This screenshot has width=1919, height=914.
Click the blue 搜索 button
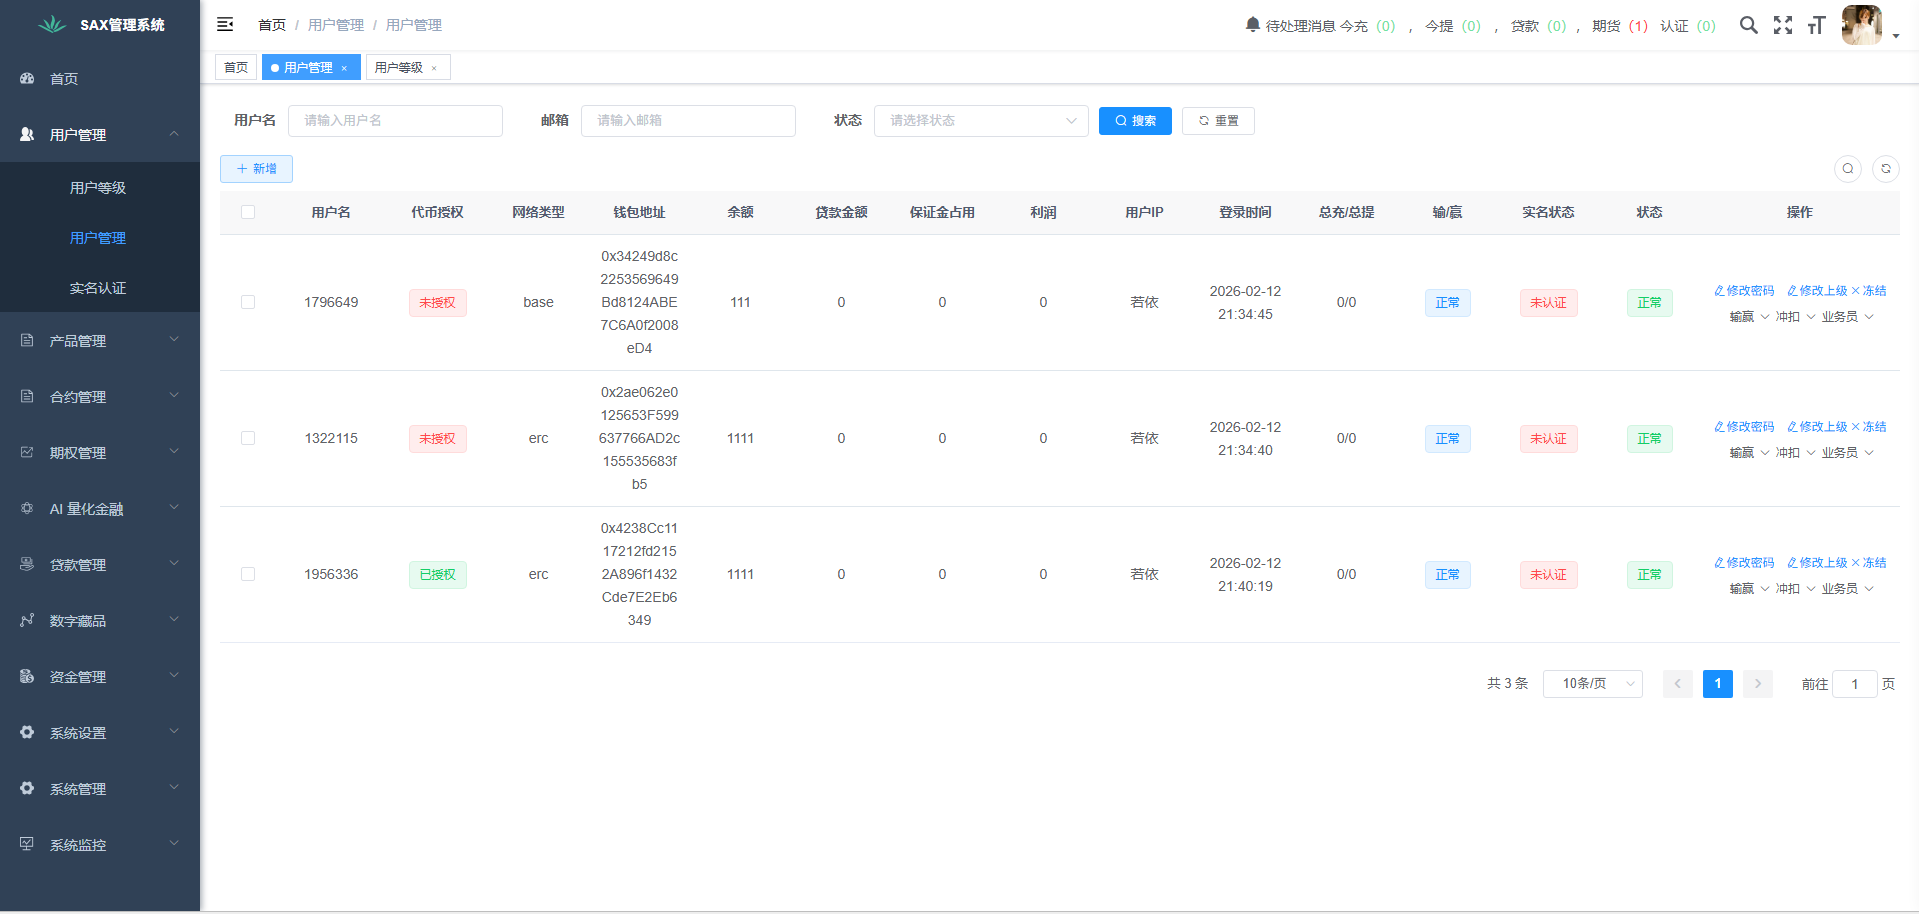point(1134,121)
